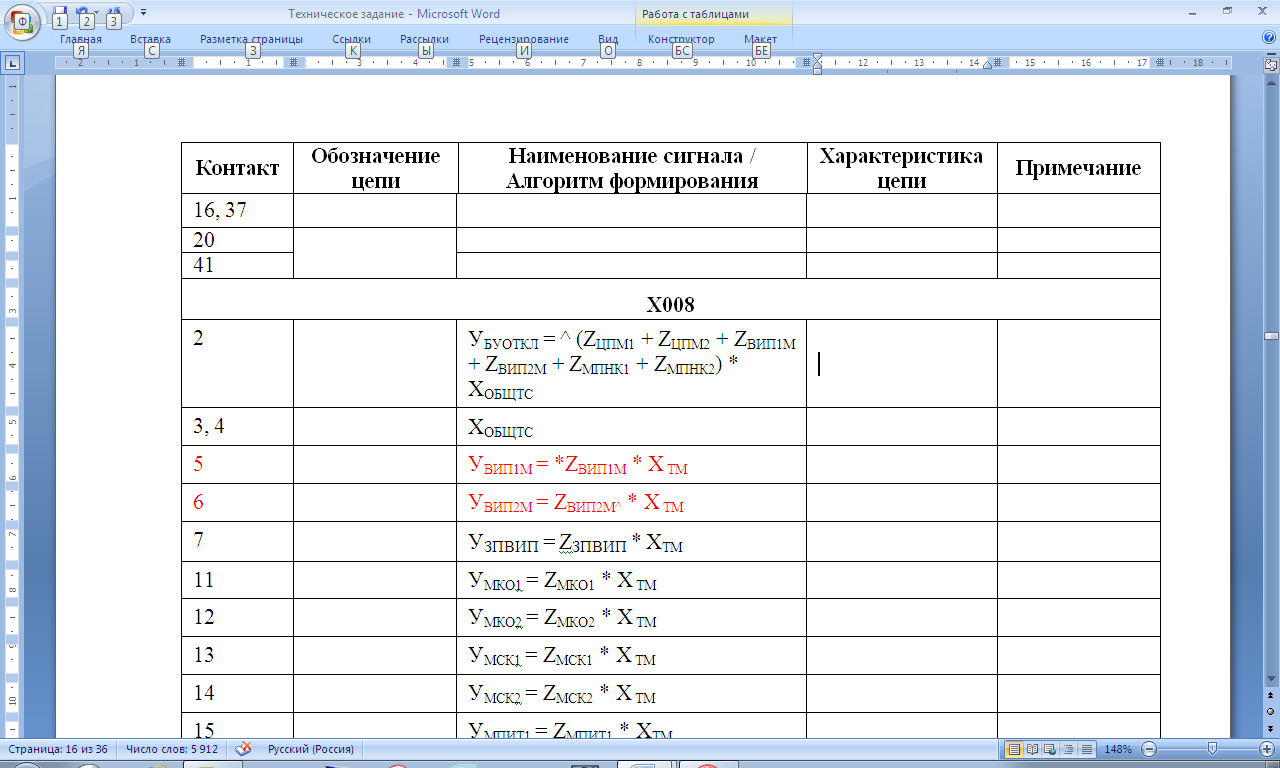1280x768 pixels.
Task: Click the contact cell 13
Action: (x=236, y=656)
